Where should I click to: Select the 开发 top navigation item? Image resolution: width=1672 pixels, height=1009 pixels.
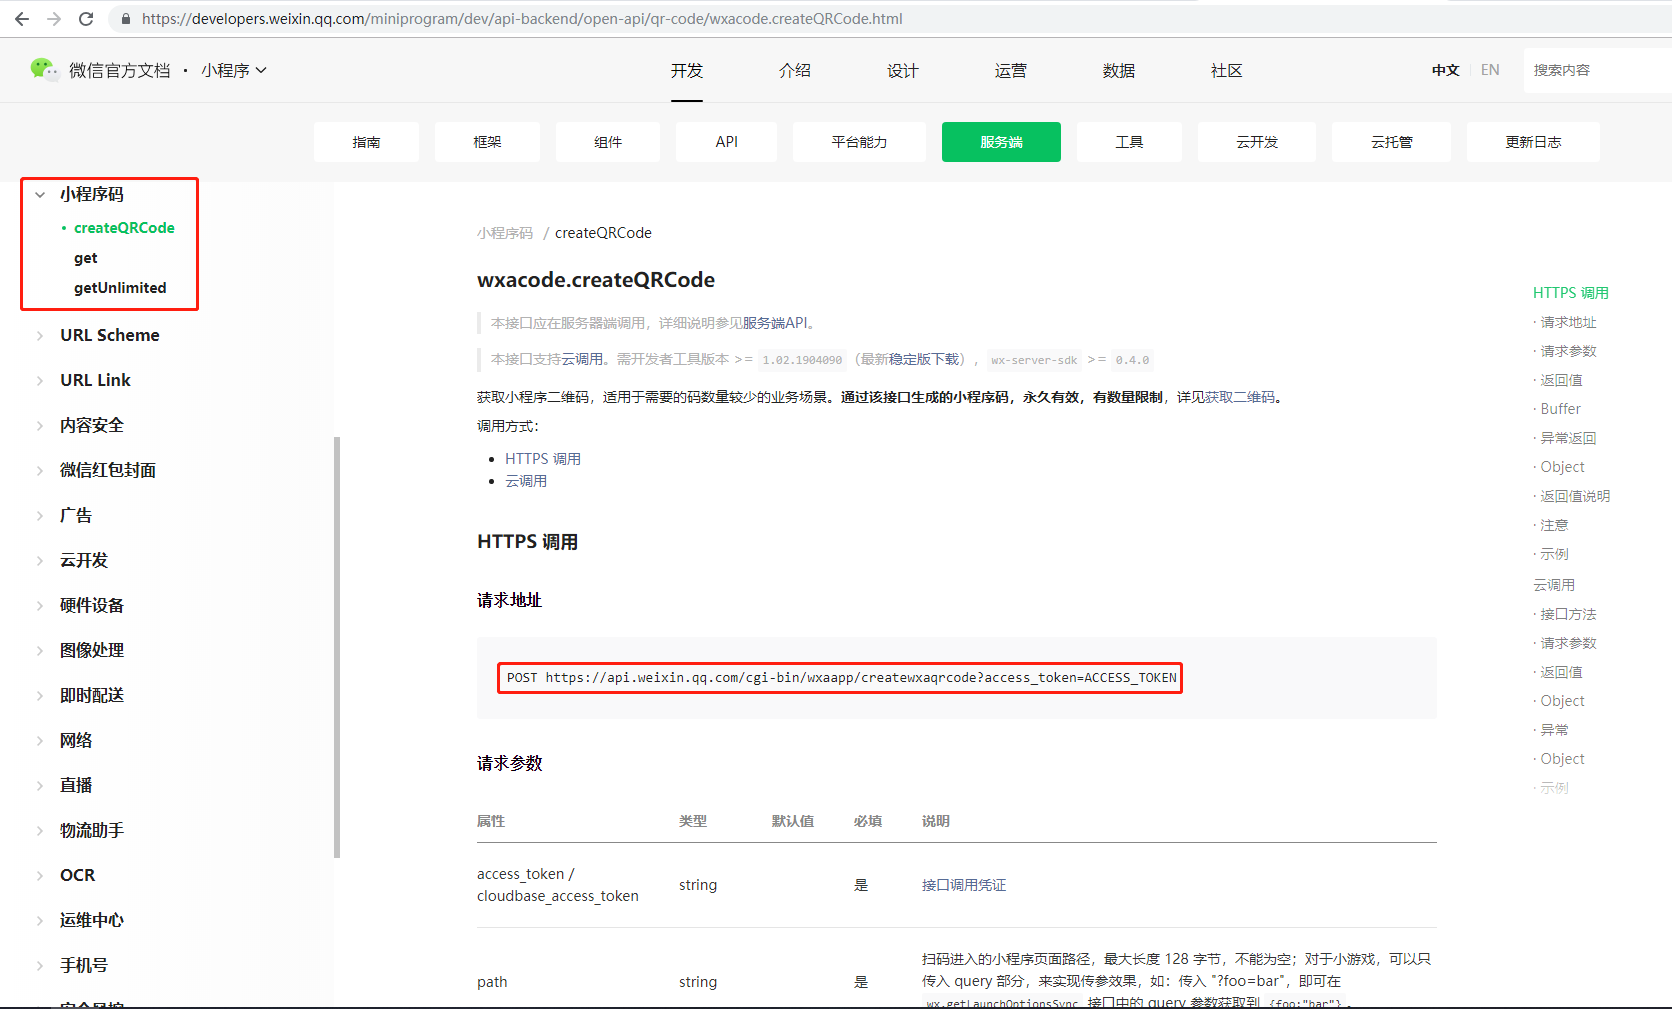click(x=687, y=70)
